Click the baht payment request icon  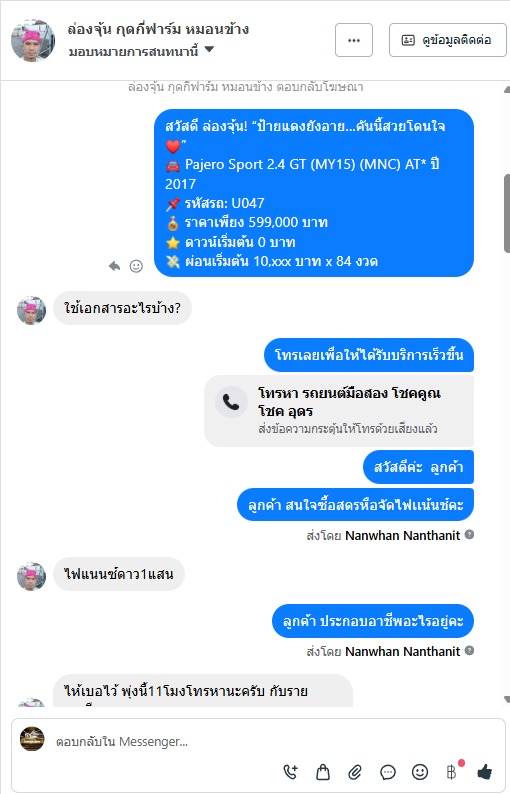[x=452, y=771]
